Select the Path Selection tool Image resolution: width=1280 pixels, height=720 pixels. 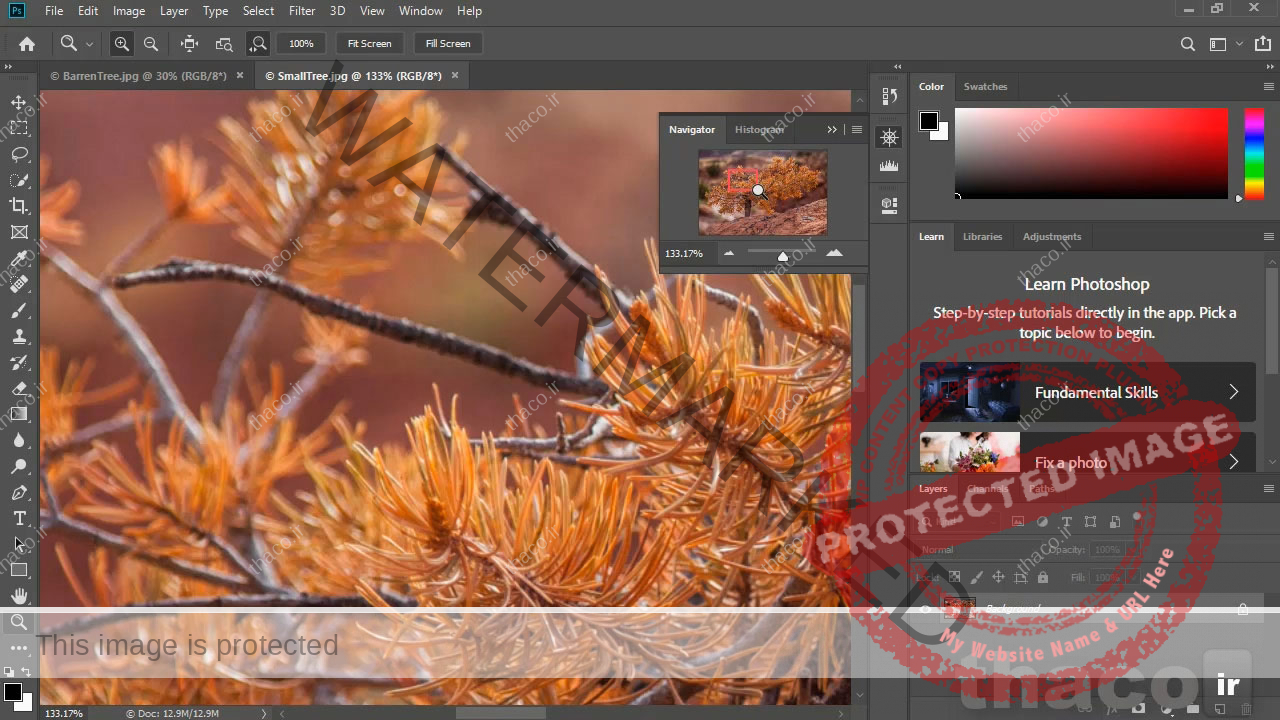pyautogui.click(x=19, y=545)
